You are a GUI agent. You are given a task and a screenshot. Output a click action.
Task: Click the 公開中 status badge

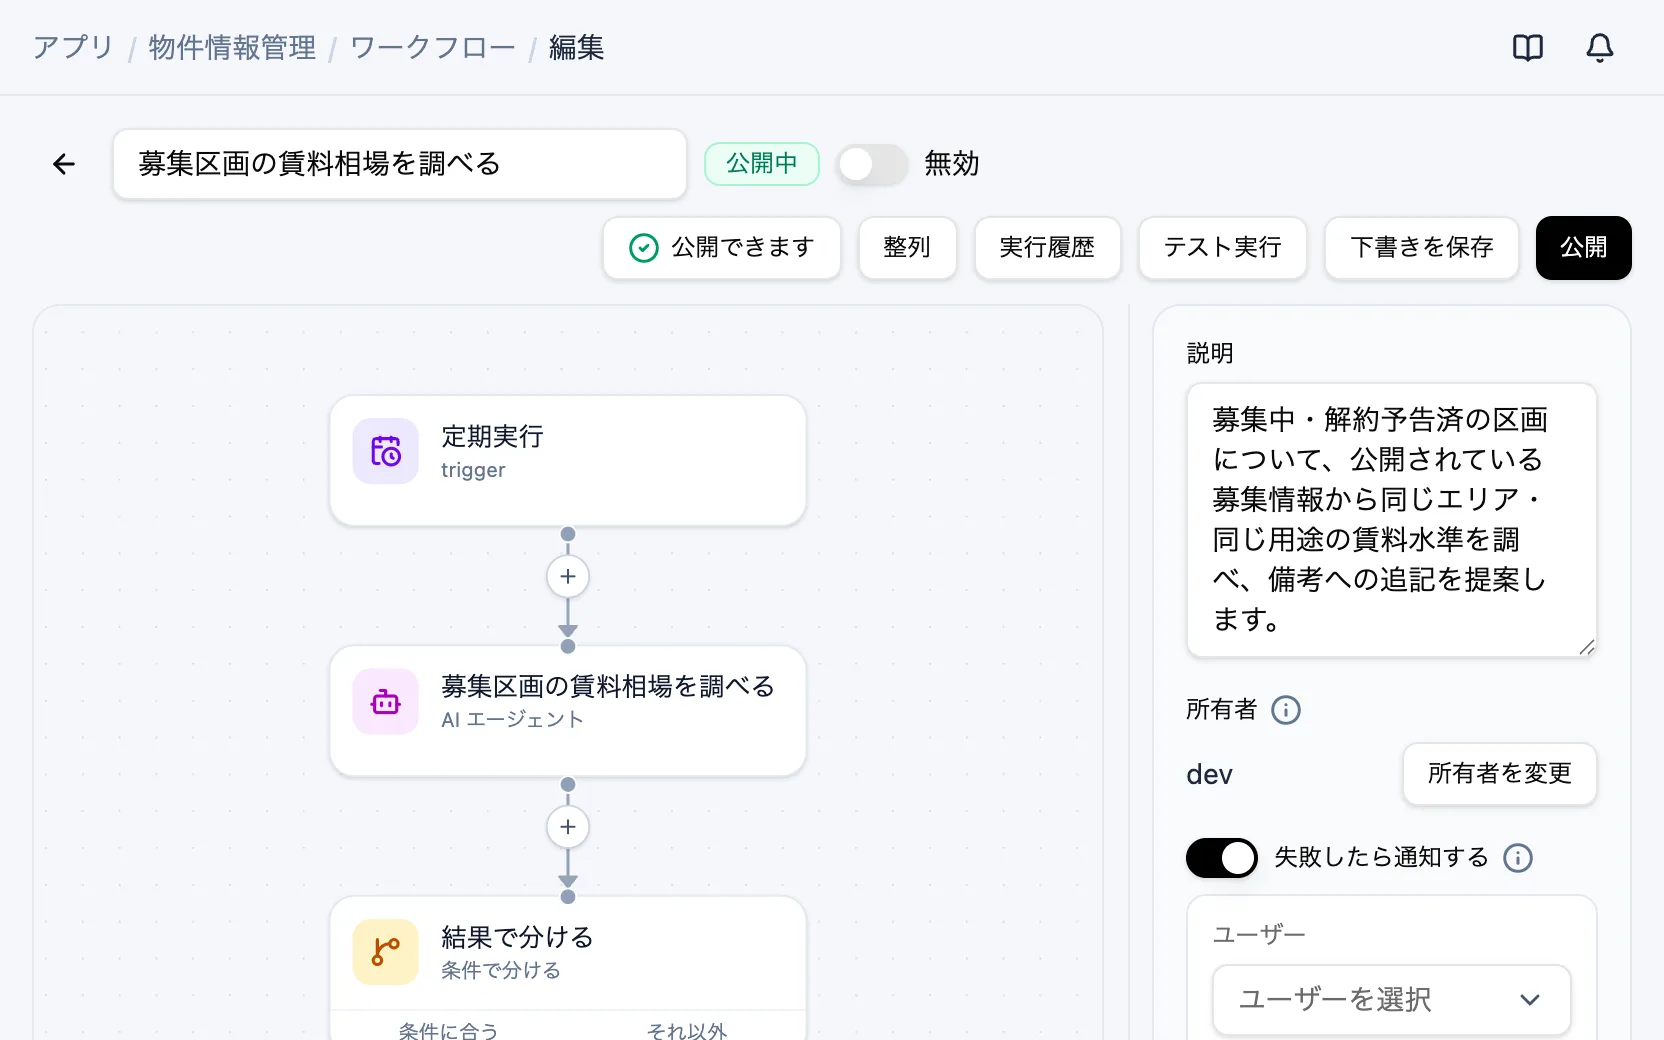pos(762,164)
